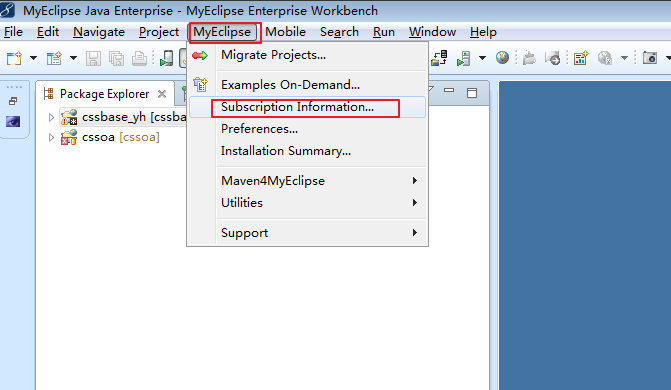Image resolution: width=671 pixels, height=390 pixels.
Task: Open the Search menu
Action: [339, 32]
